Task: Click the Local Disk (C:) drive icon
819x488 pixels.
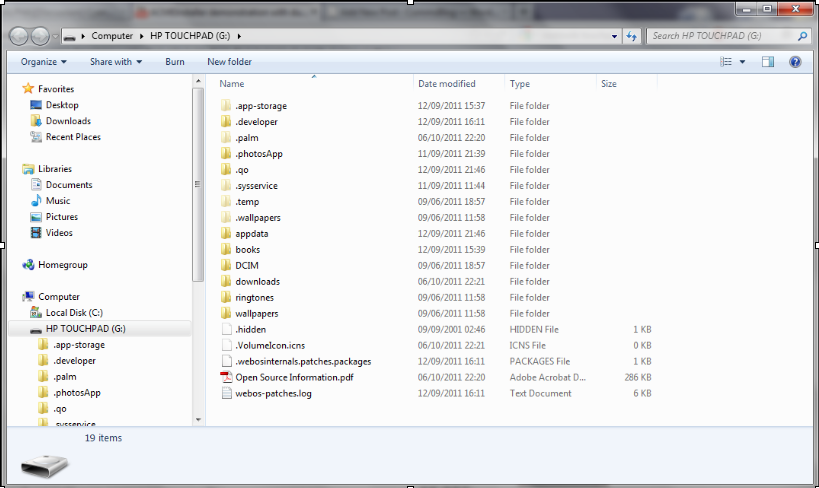Action: (x=36, y=312)
